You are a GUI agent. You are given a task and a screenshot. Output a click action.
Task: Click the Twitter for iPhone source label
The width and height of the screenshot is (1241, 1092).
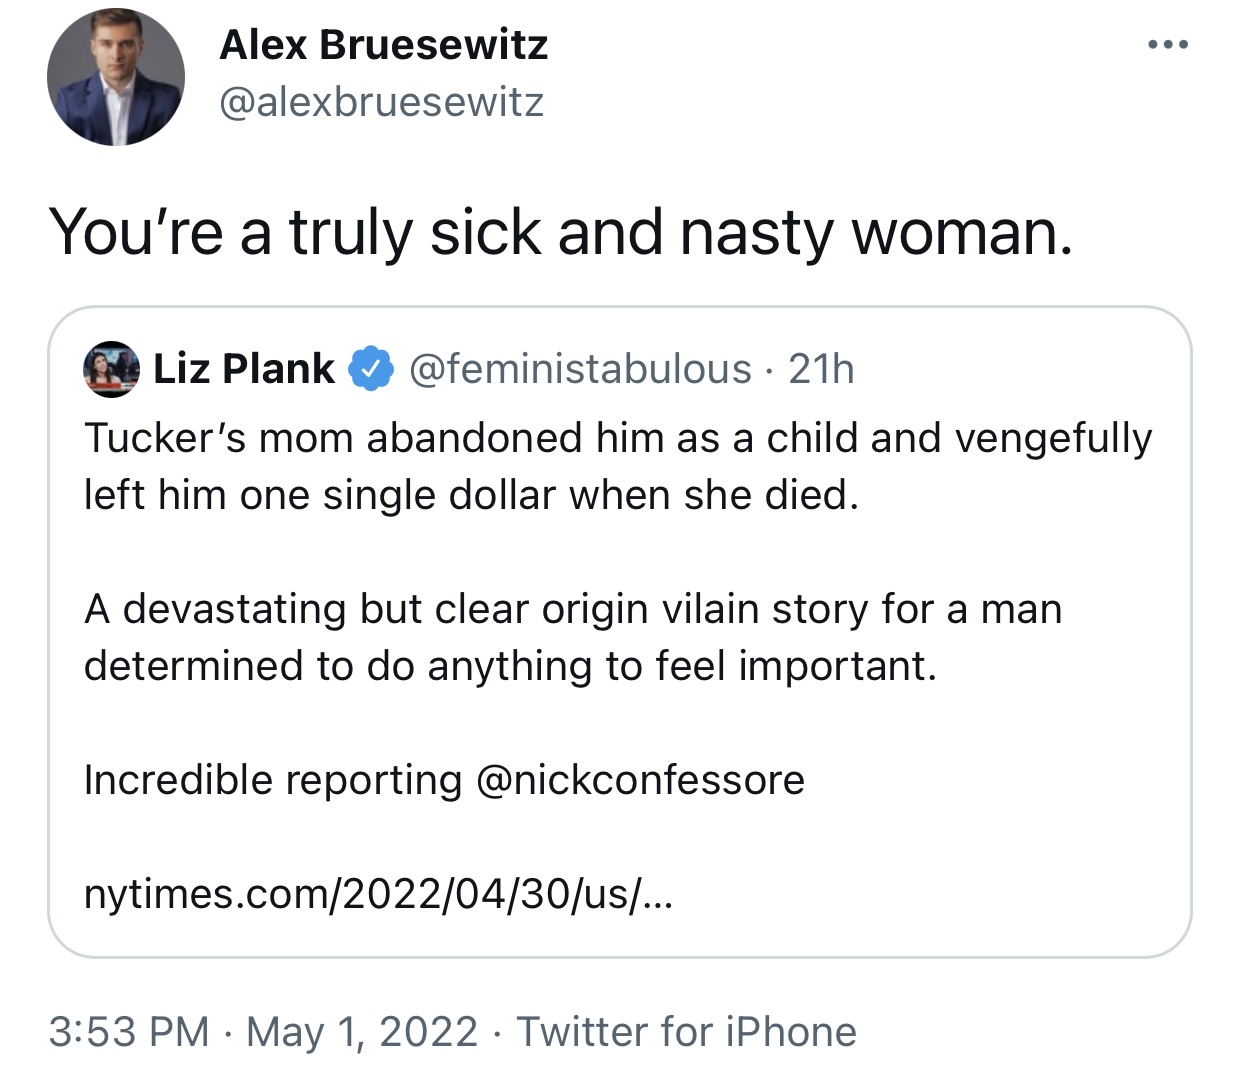click(x=686, y=1032)
